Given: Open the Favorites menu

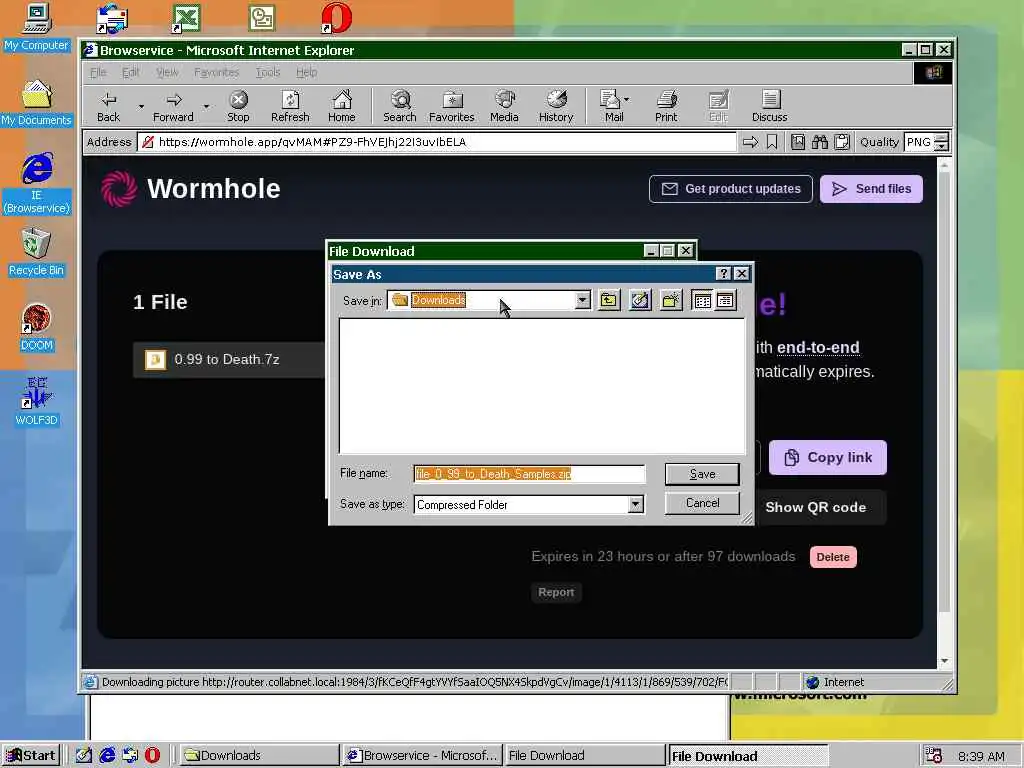Looking at the screenshot, I should tap(216, 72).
